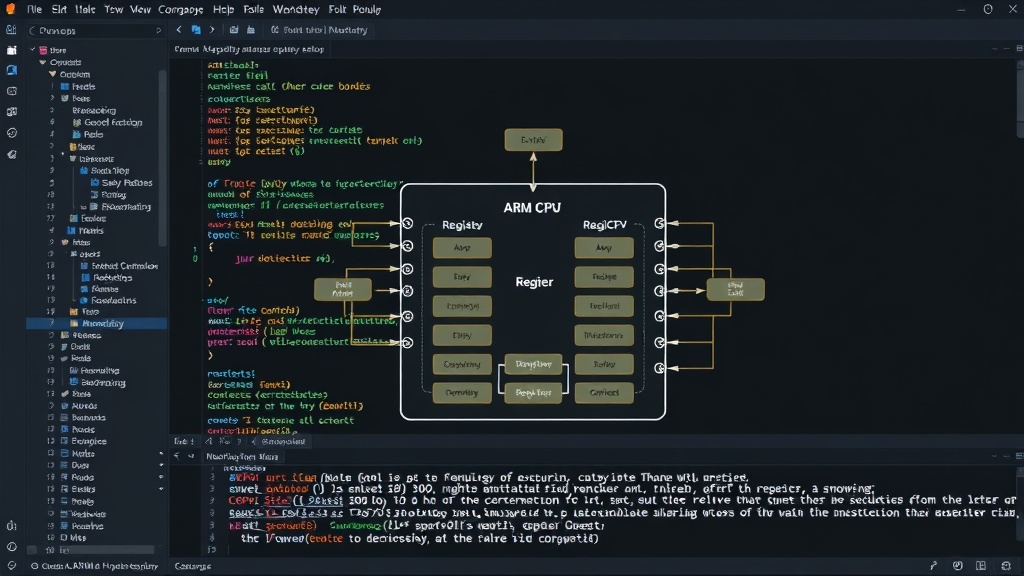This screenshot has height=576, width=1024.
Task: Click the down arrow in bottom panel header
Action: tap(191, 456)
